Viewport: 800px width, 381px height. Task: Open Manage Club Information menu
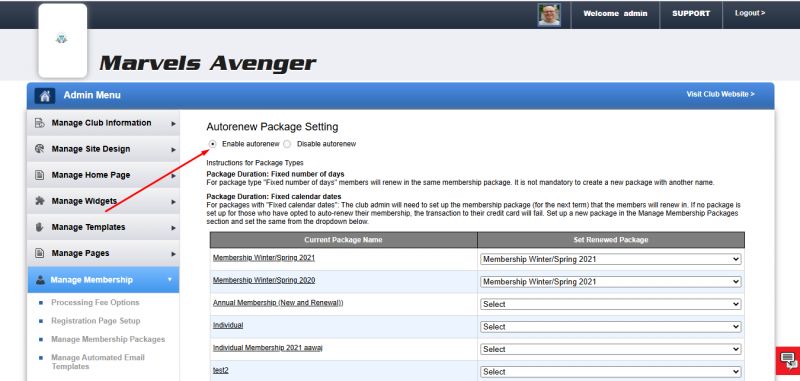point(103,123)
